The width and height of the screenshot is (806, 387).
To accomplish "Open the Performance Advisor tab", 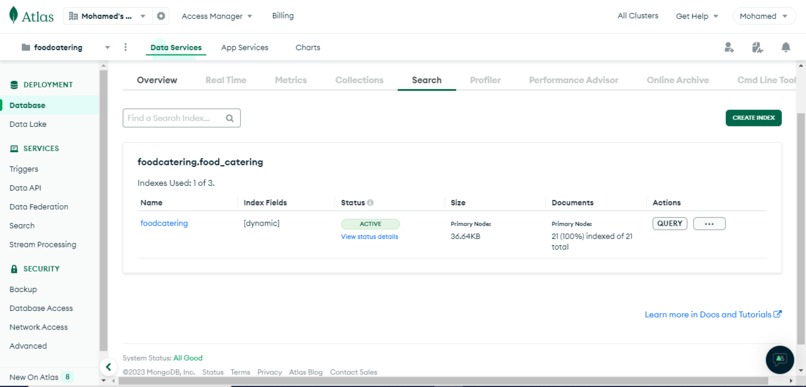I will click(x=574, y=80).
